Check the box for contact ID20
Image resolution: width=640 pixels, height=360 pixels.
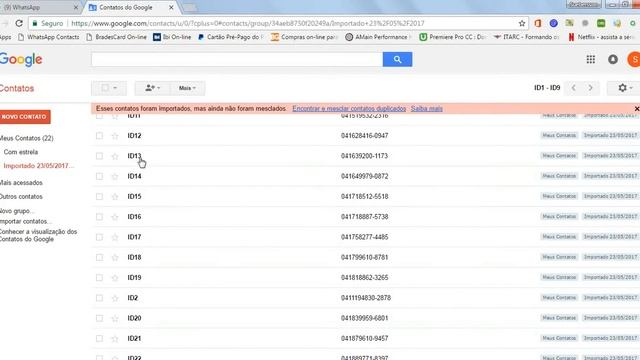point(99,318)
